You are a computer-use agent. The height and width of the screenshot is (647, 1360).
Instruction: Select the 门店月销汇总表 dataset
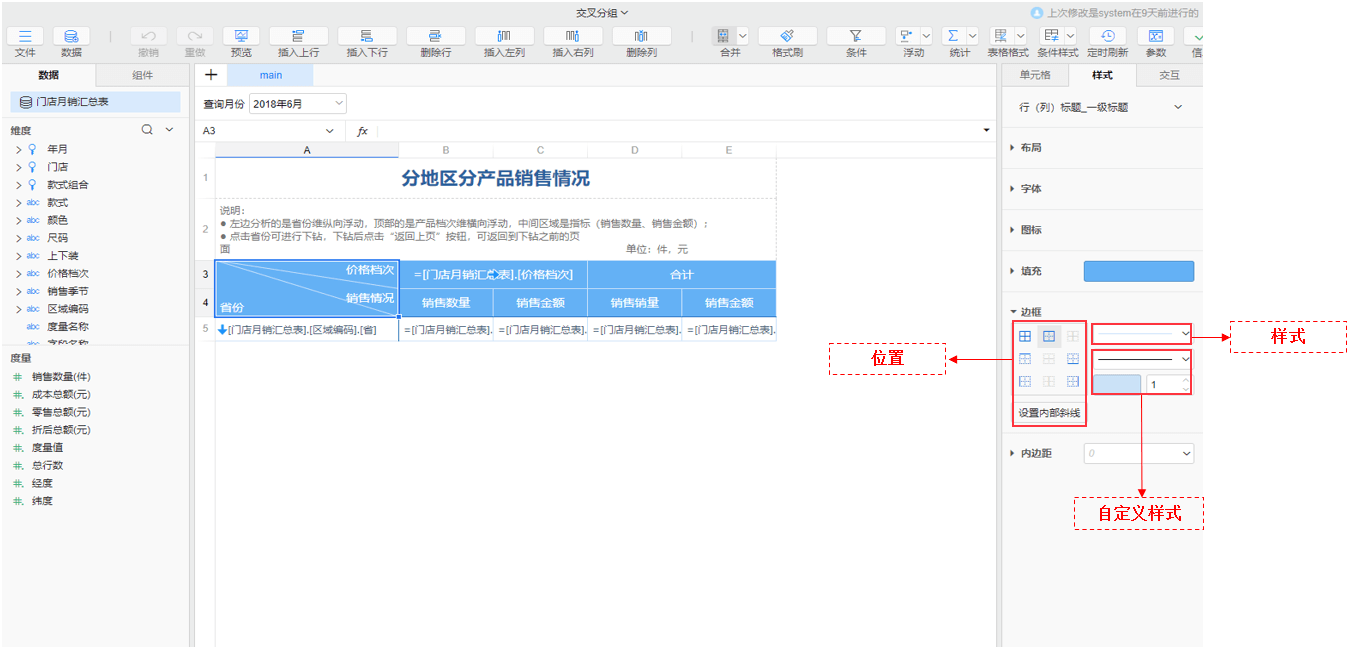[x=95, y=102]
